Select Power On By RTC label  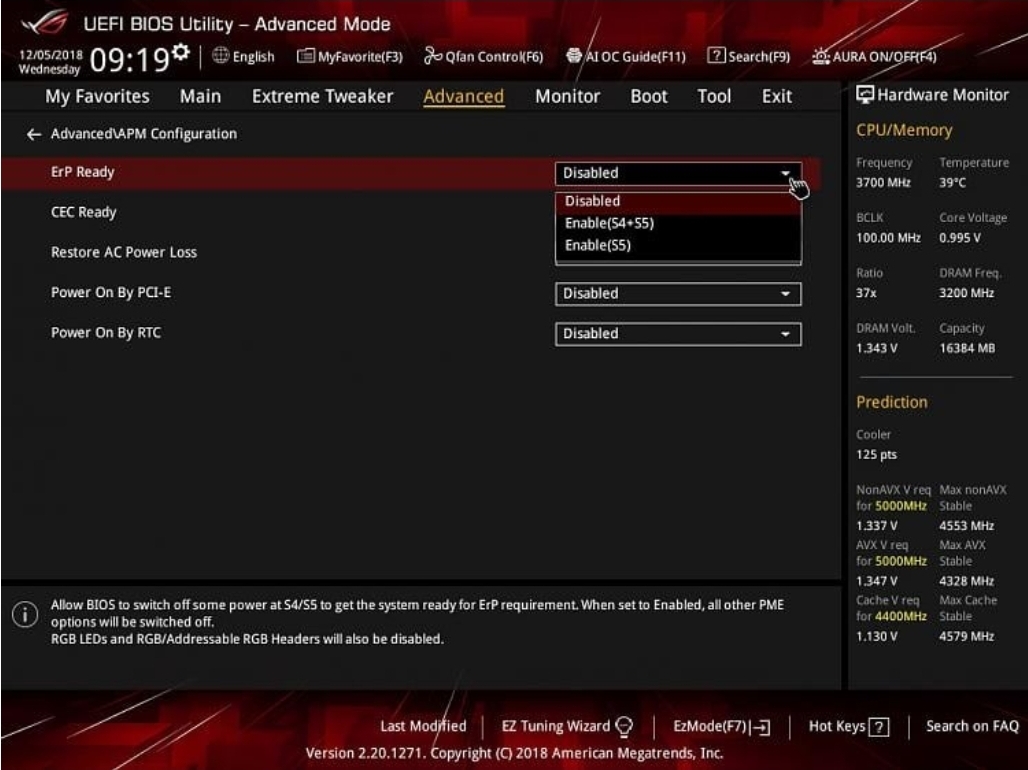click(106, 333)
